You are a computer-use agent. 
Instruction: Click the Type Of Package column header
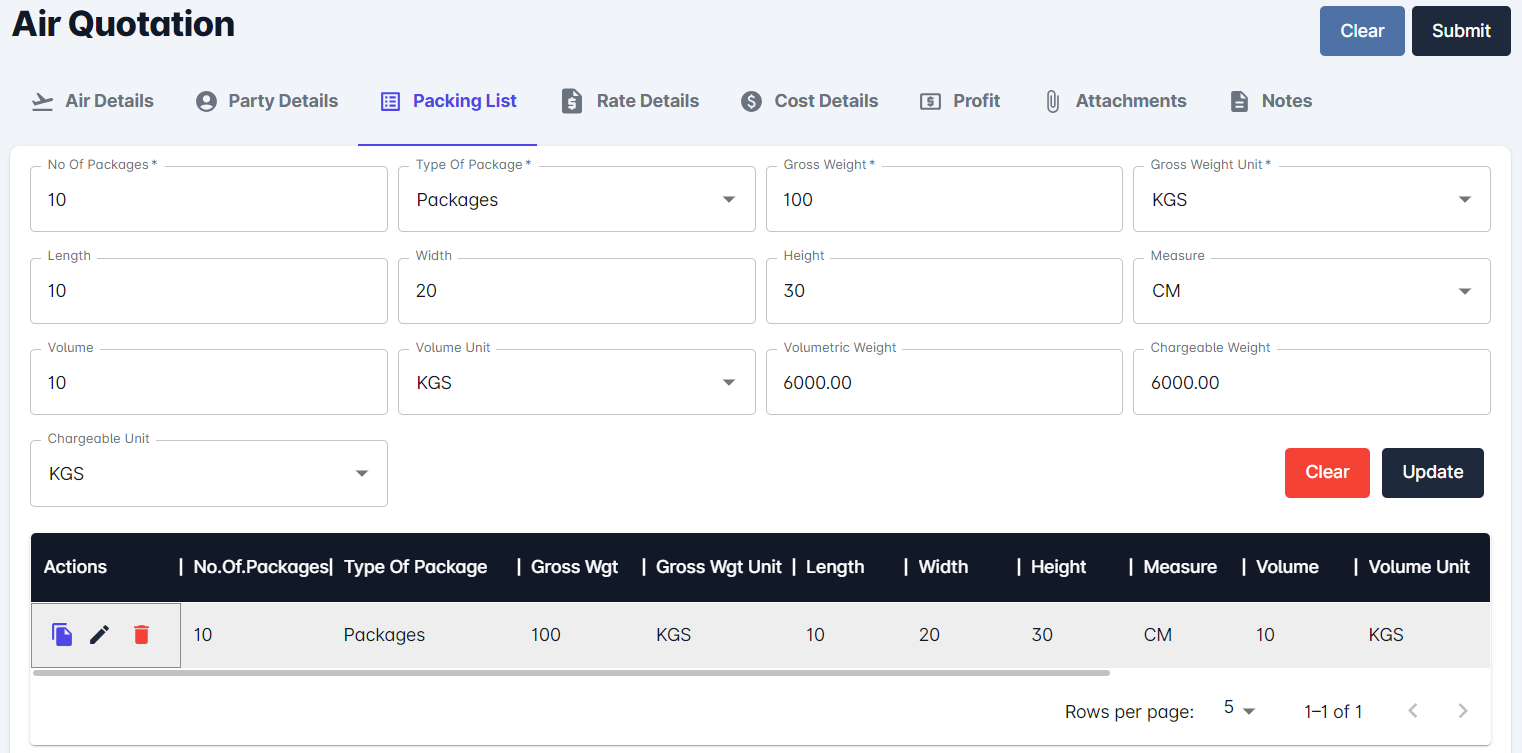pyautogui.click(x=415, y=567)
